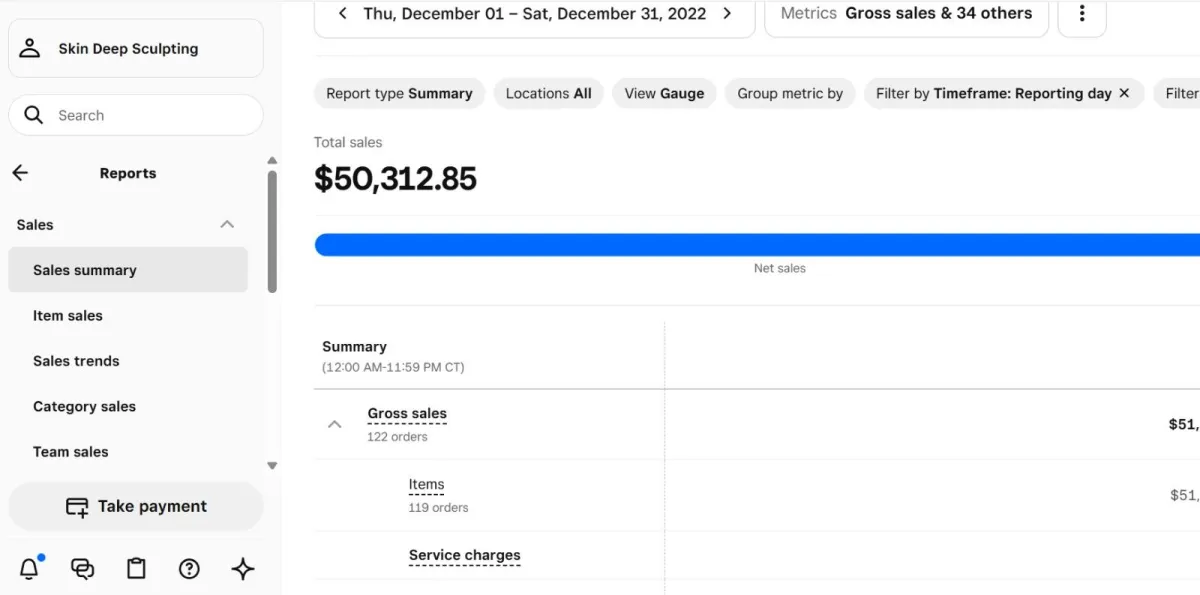Open the help question mark icon
The width and height of the screenshot is (1200, 595).
tap(189, 569)
